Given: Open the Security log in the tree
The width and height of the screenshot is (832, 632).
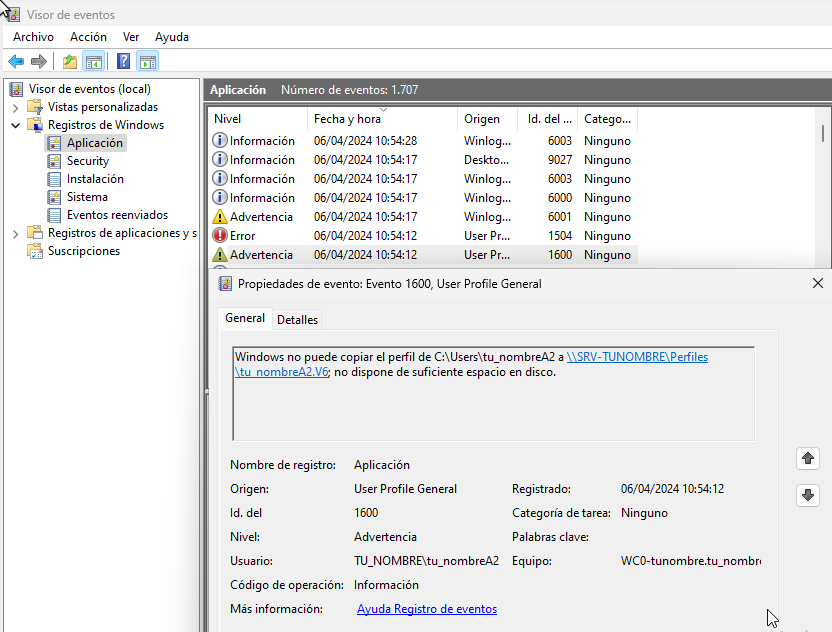Looking at the screenshot, I should [x=87, y=161].
